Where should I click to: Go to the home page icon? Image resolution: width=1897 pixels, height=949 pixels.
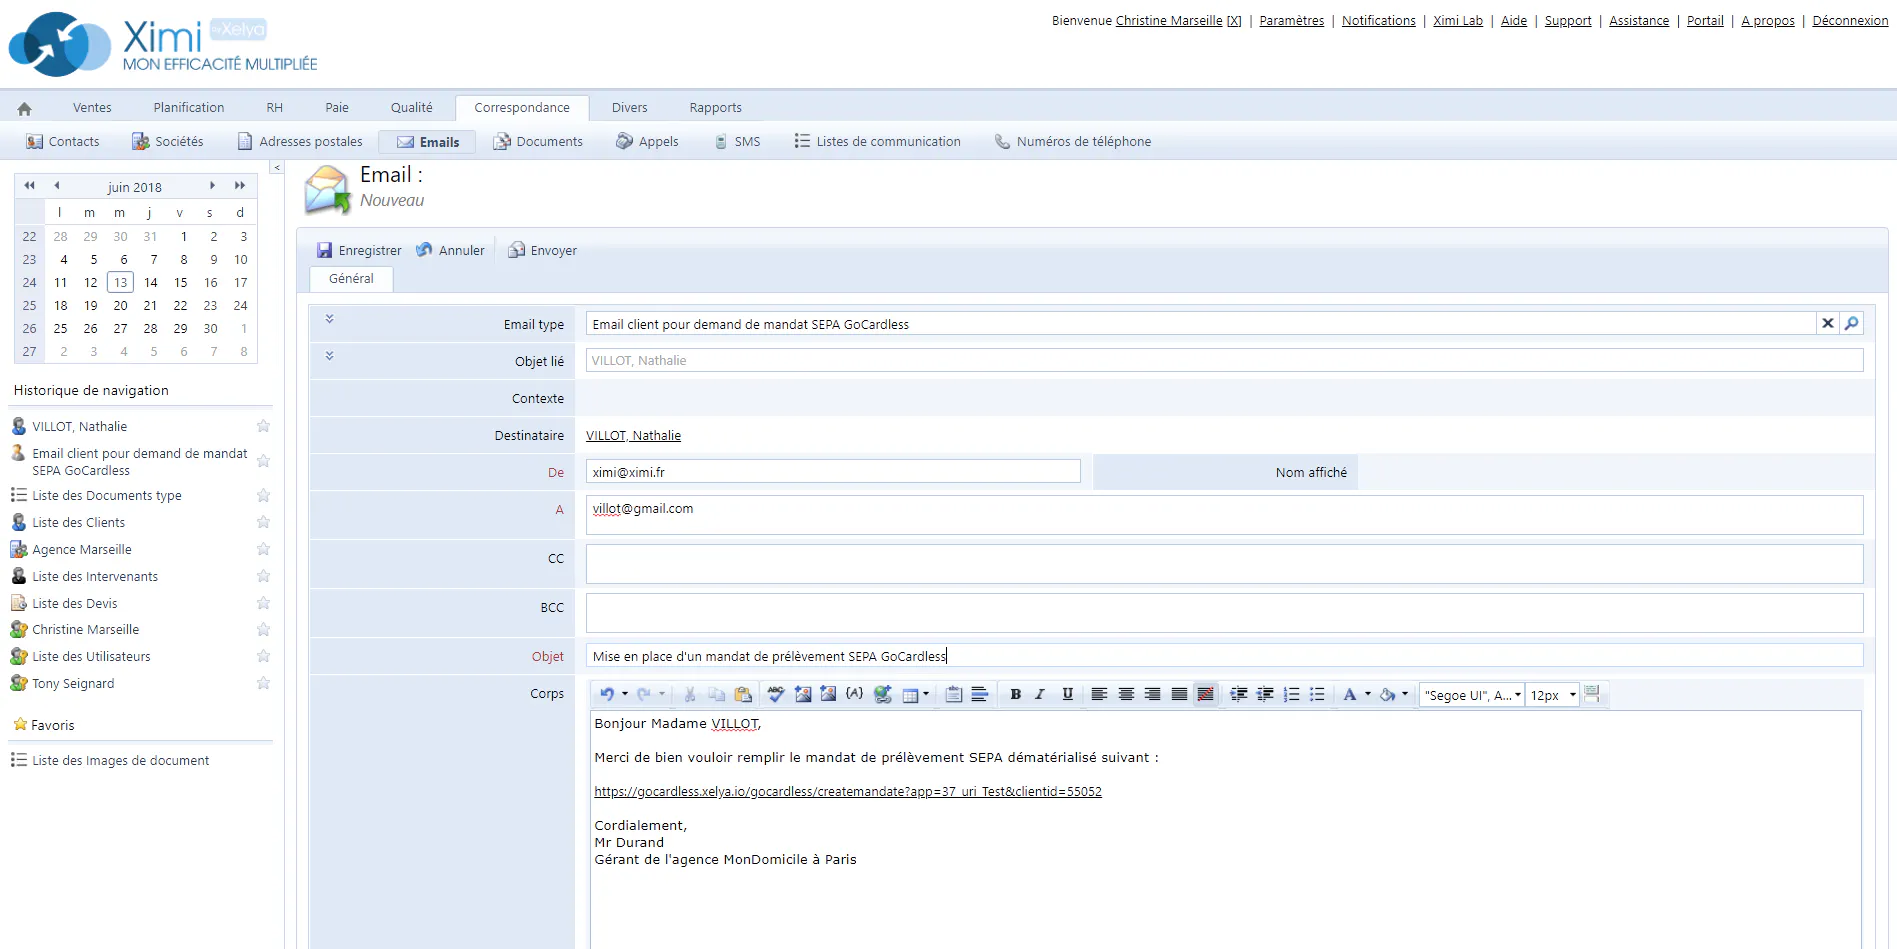coord(25,108)
